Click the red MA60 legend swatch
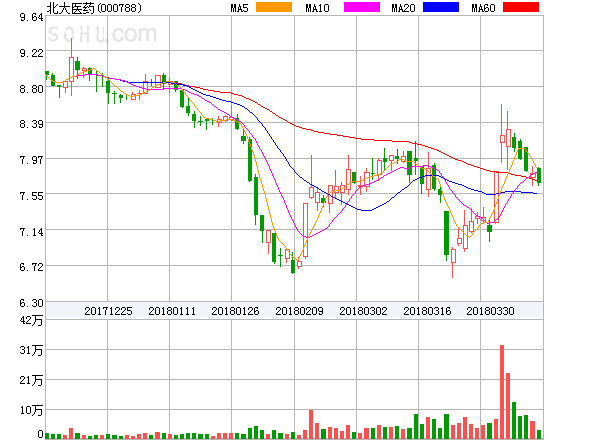The image size is (600, 440). click(521, 7)
